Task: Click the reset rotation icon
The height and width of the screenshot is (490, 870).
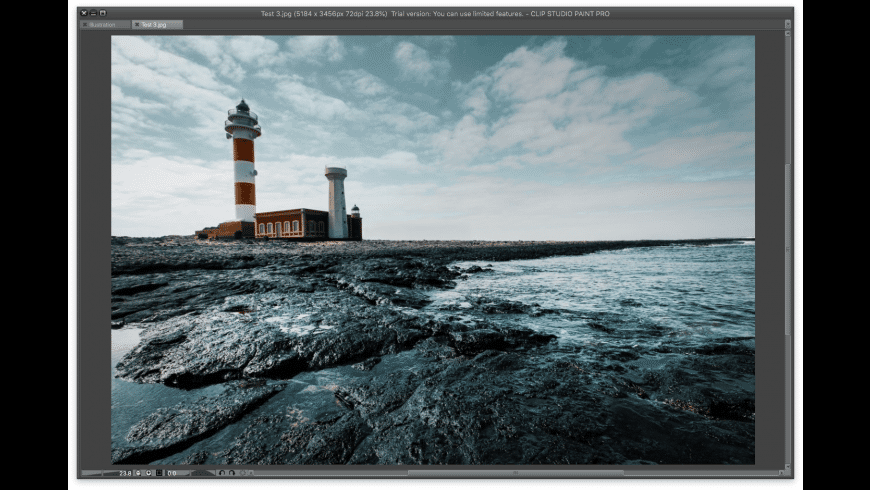Action: pyautogui.click(x=243, y=473)
